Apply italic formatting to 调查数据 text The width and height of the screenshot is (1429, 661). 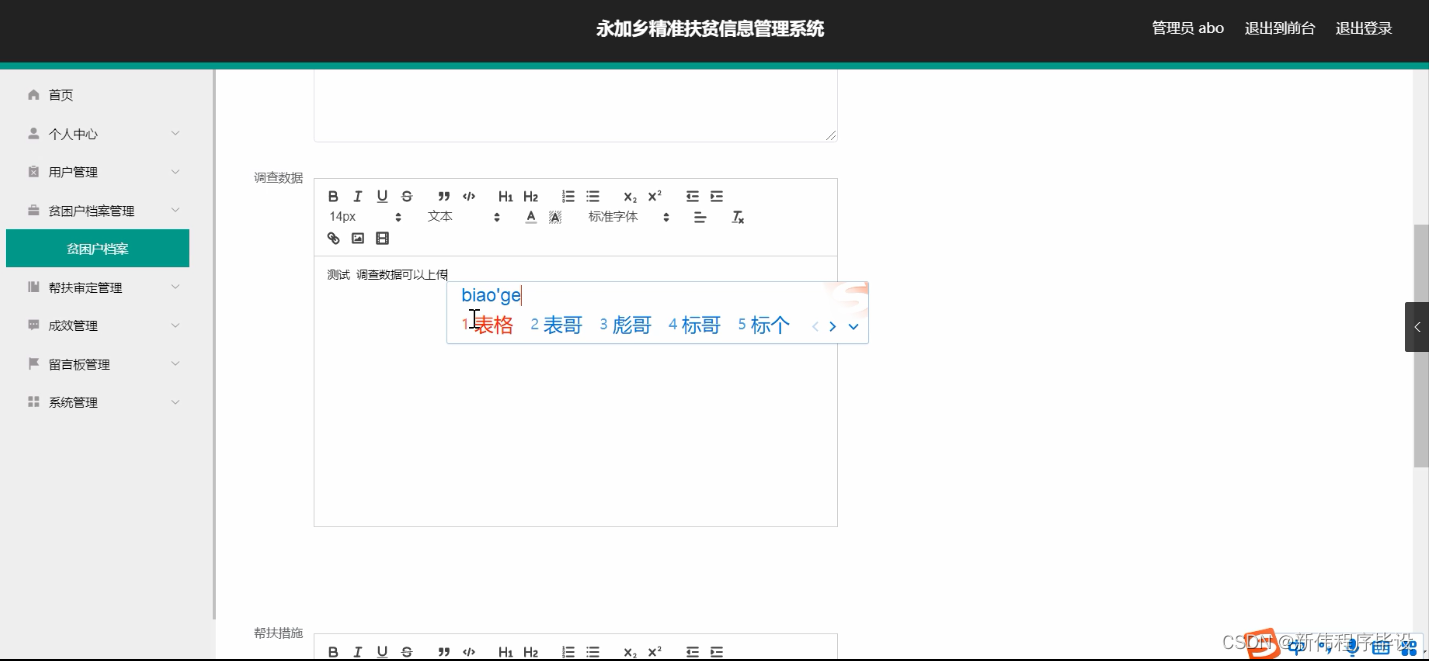coord(357,196)
